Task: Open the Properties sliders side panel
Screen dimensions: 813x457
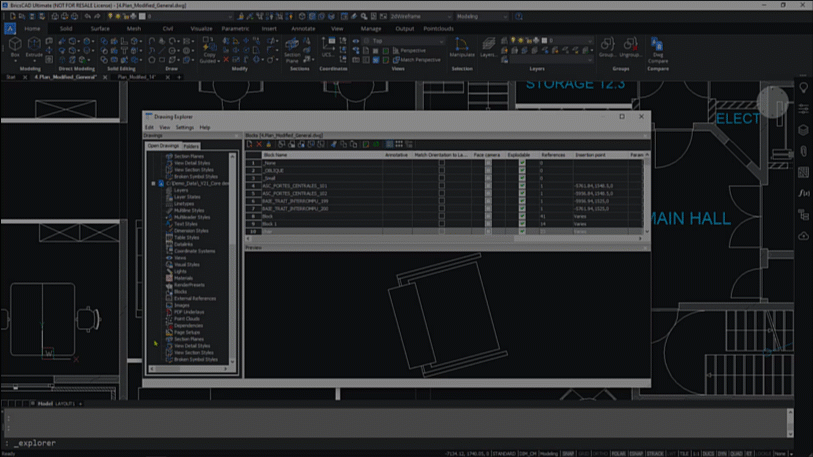Action: pyautogui.click(x=803, y=109)
